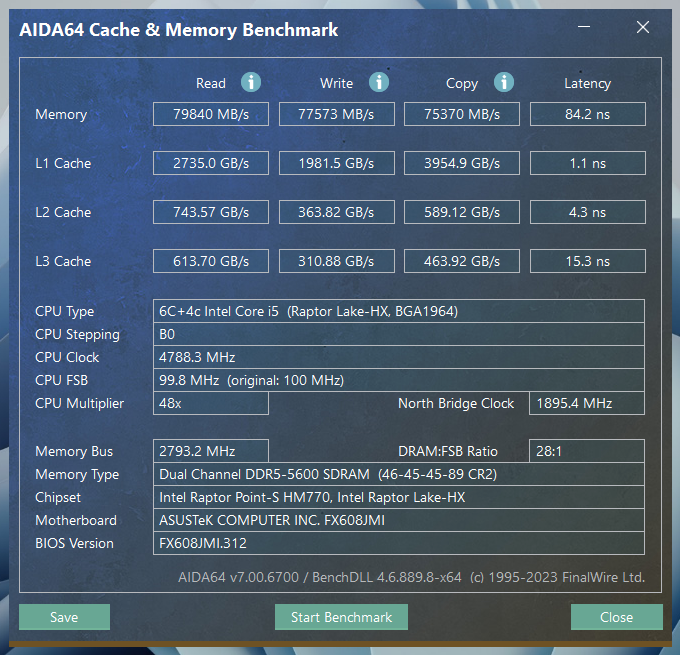Click L2 Cache latency 4.3 ns
The image size is (680, 655).
(588, 212)
